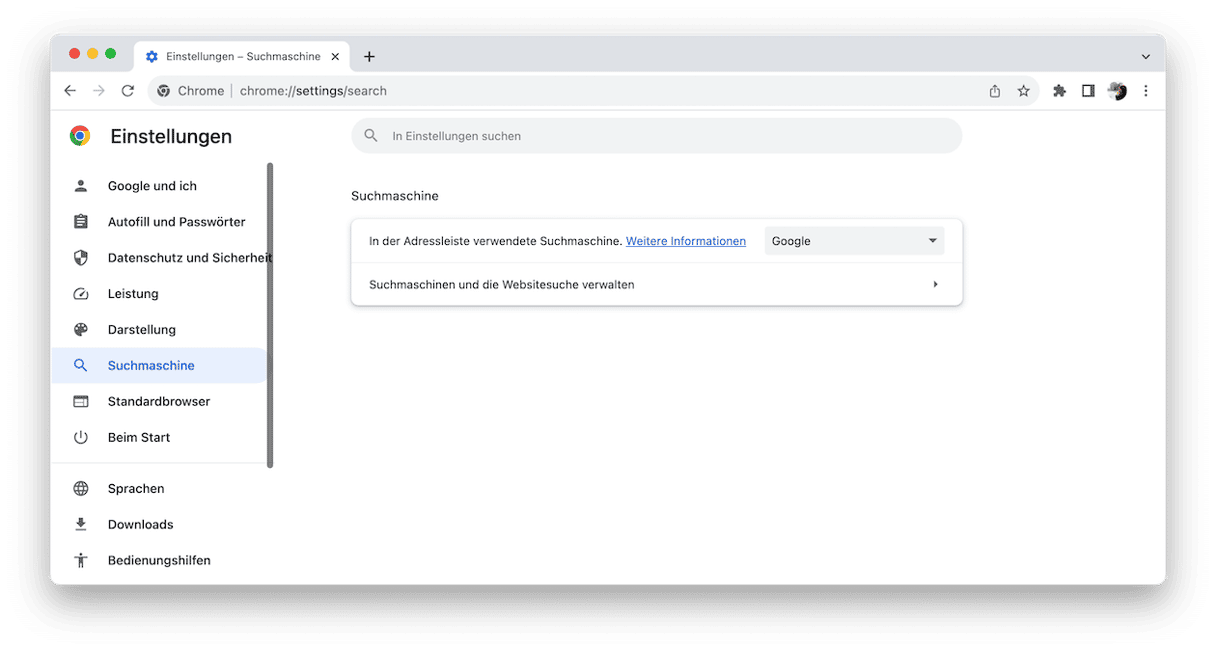Screen dimensions: 1216x651
Task: Open Darstellung settings section
Action: pyautogui.click(x=141, y=330)
